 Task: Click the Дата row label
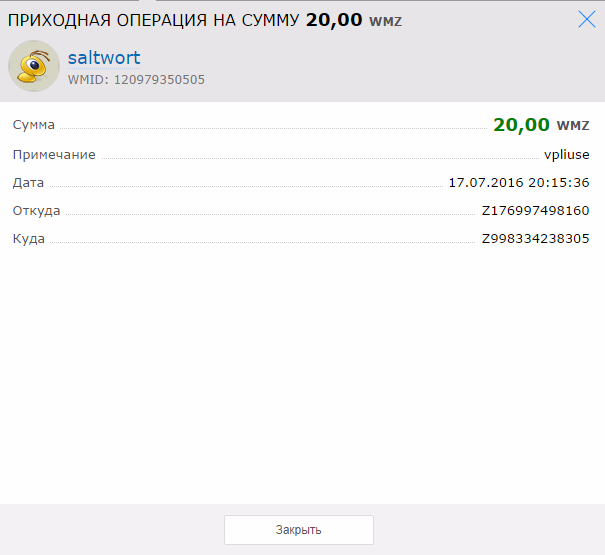coord(28,183)
